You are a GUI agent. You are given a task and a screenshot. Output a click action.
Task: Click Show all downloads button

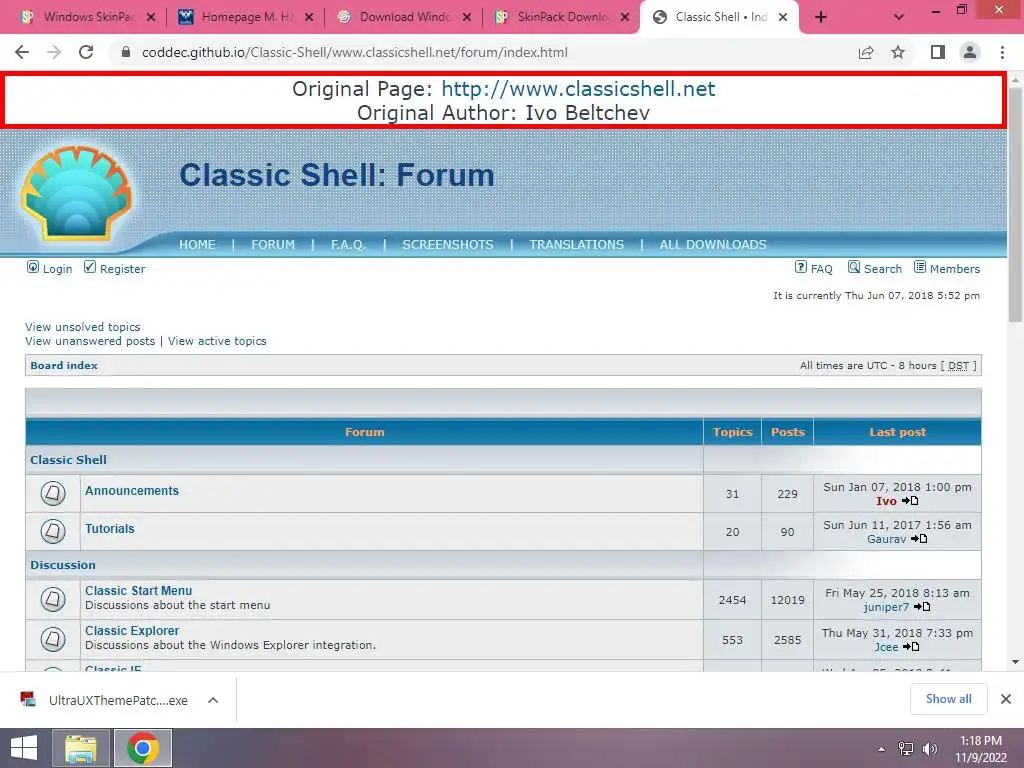[948, 699]
